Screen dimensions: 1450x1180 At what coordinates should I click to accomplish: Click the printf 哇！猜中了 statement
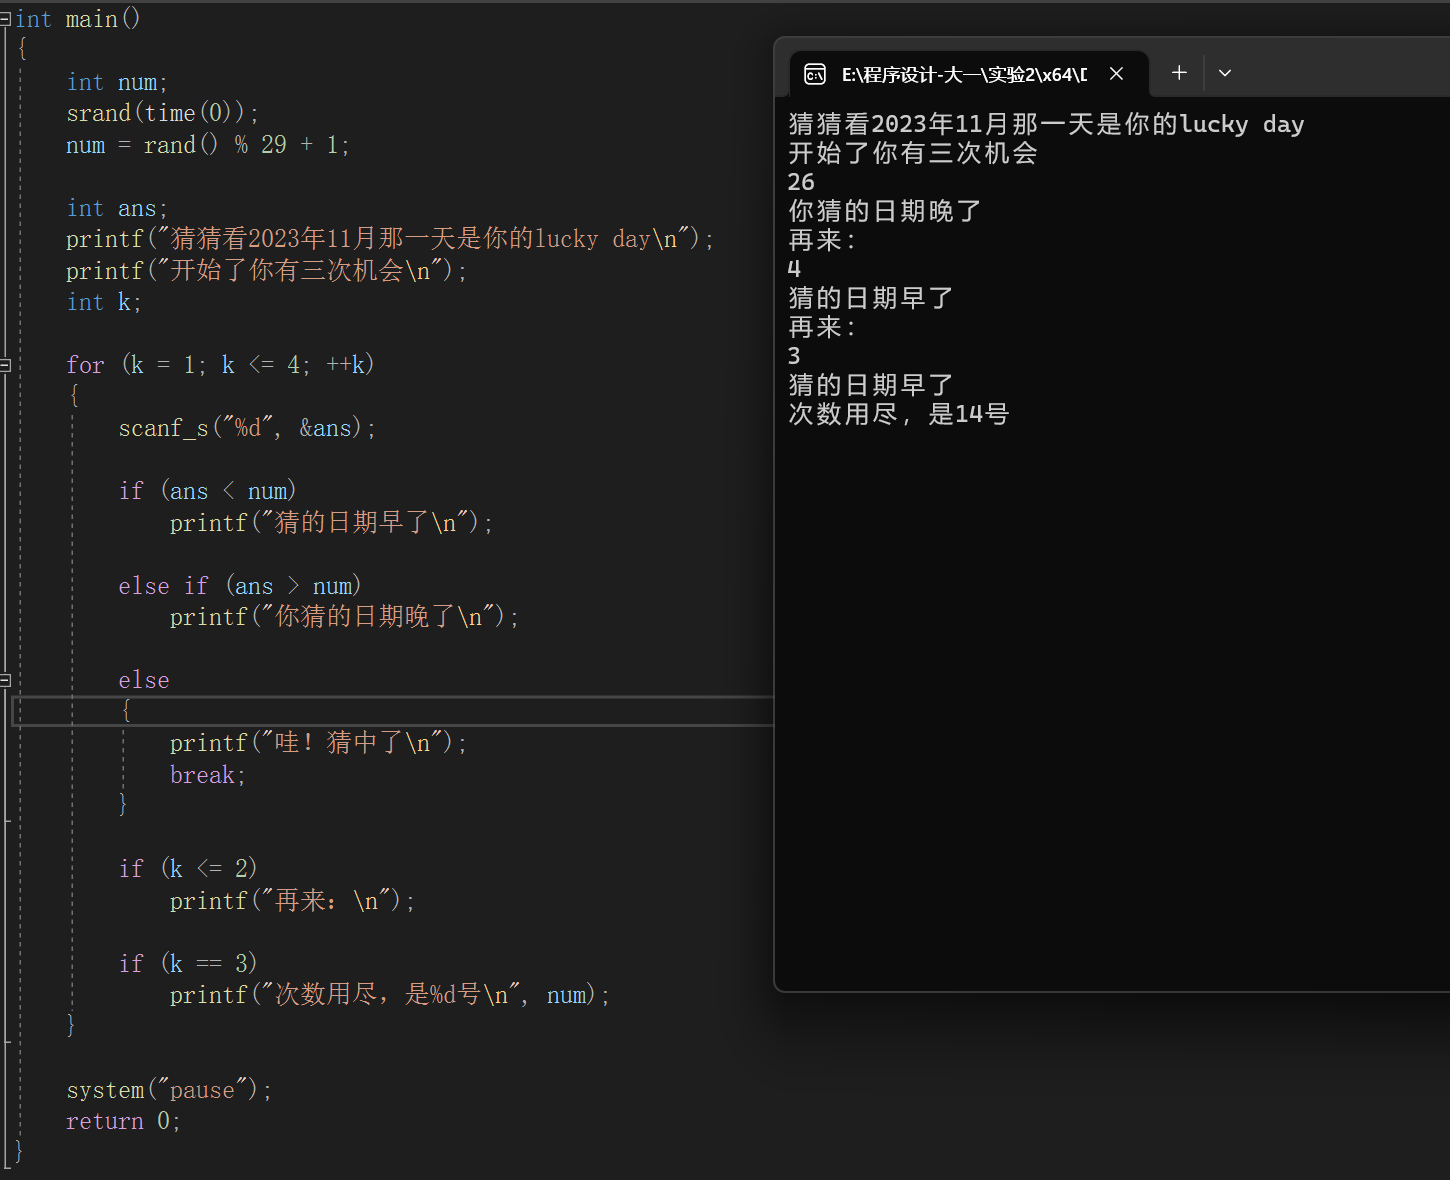click(317, 743)
